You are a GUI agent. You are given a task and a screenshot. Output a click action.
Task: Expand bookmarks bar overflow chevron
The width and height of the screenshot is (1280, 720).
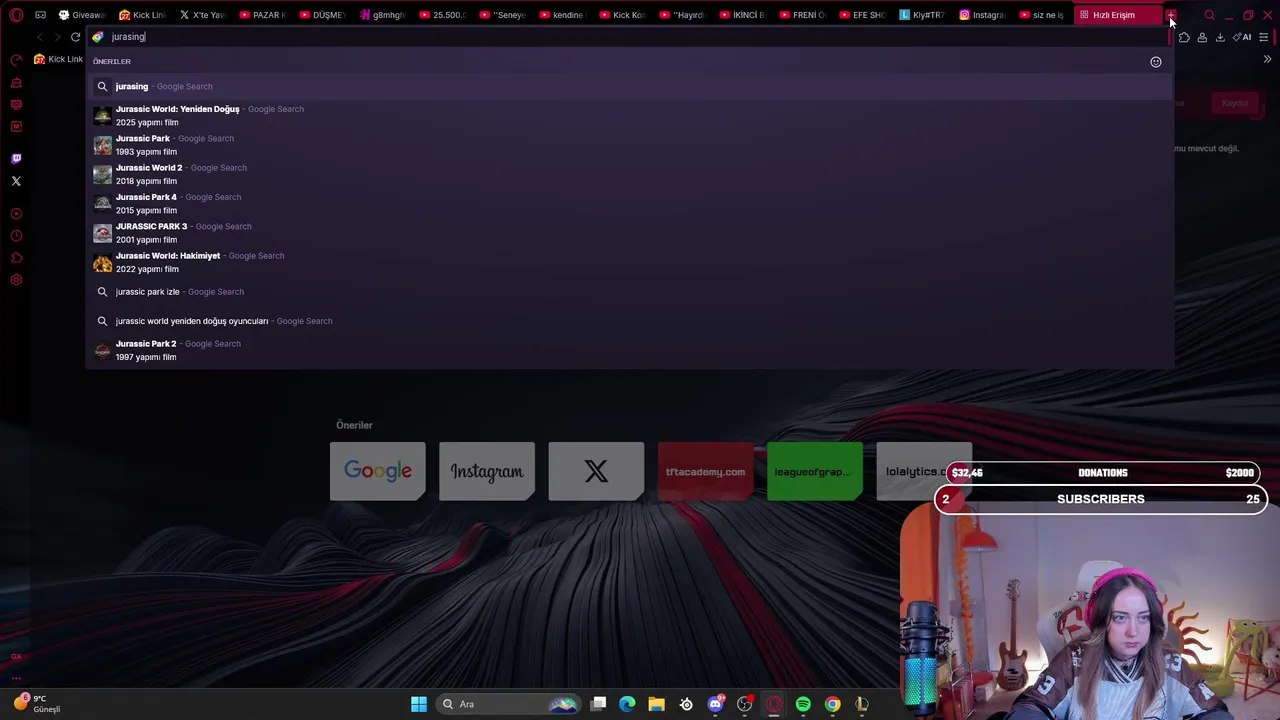pyautogui.click(x=1267, y=59)
